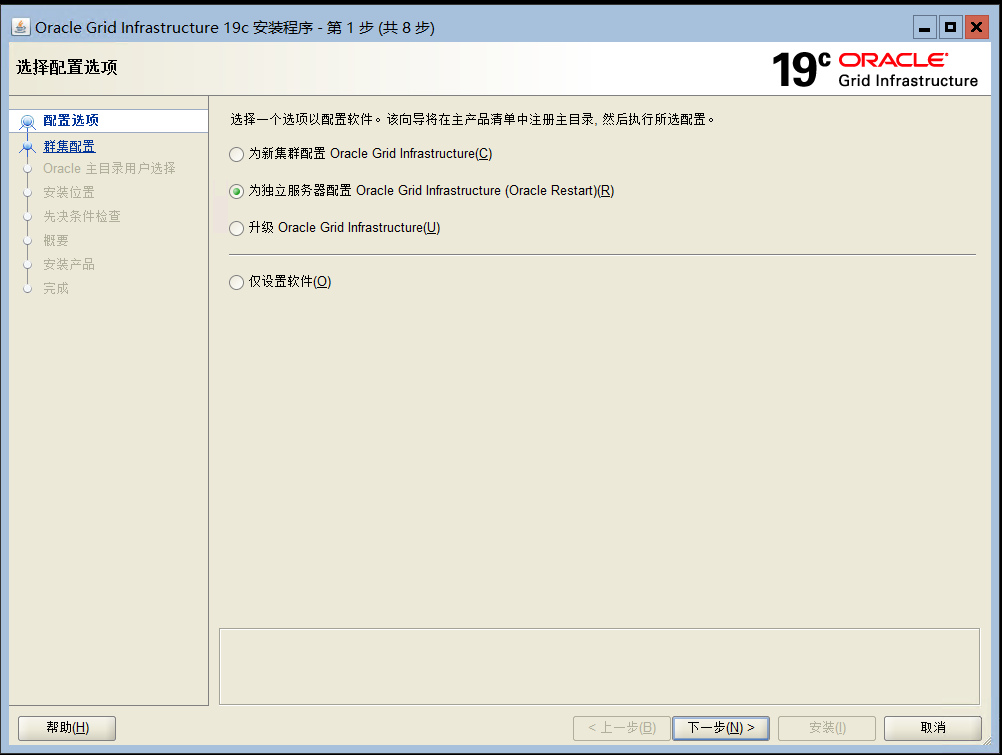Choose the upgrade Oracle Grid Infrastructure option
The width and height of the screenshot is (1002, 755).
coord(236,228)
